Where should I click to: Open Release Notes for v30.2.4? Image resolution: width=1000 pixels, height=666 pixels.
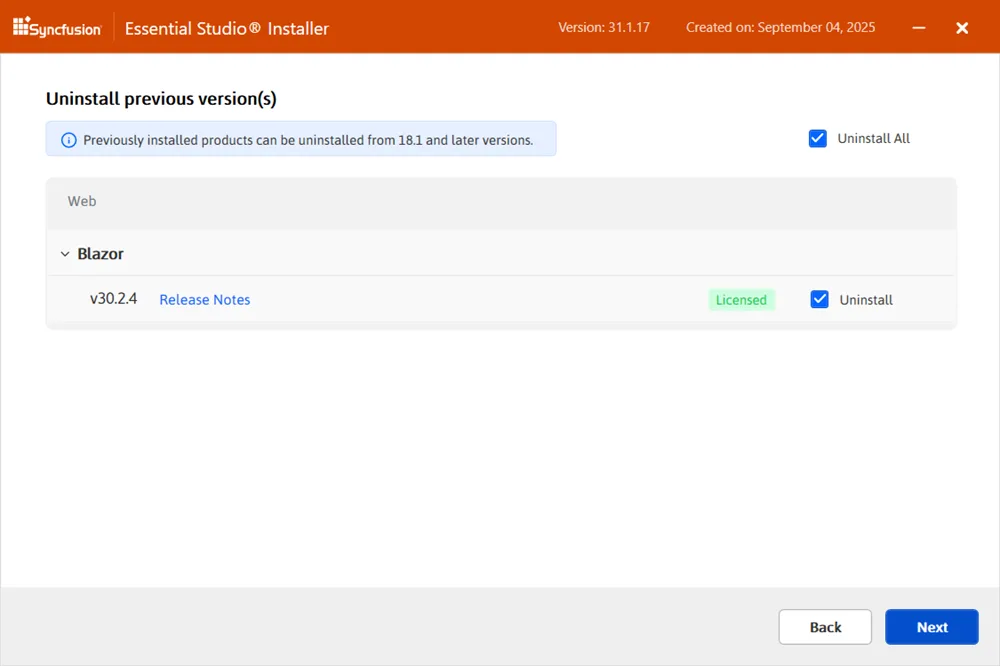tap(204, 299)
